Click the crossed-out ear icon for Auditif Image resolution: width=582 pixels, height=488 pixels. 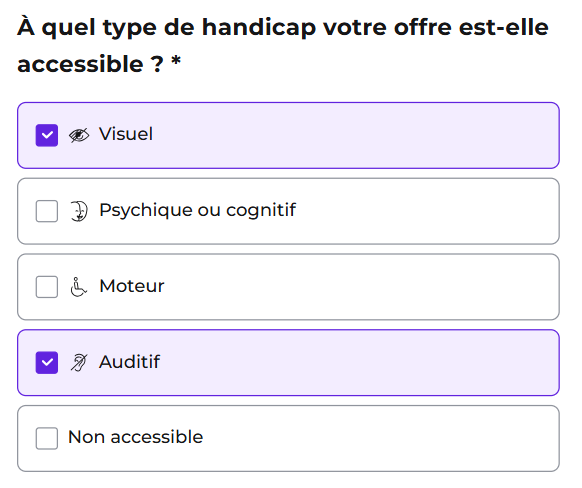click(x=79, y=363)
